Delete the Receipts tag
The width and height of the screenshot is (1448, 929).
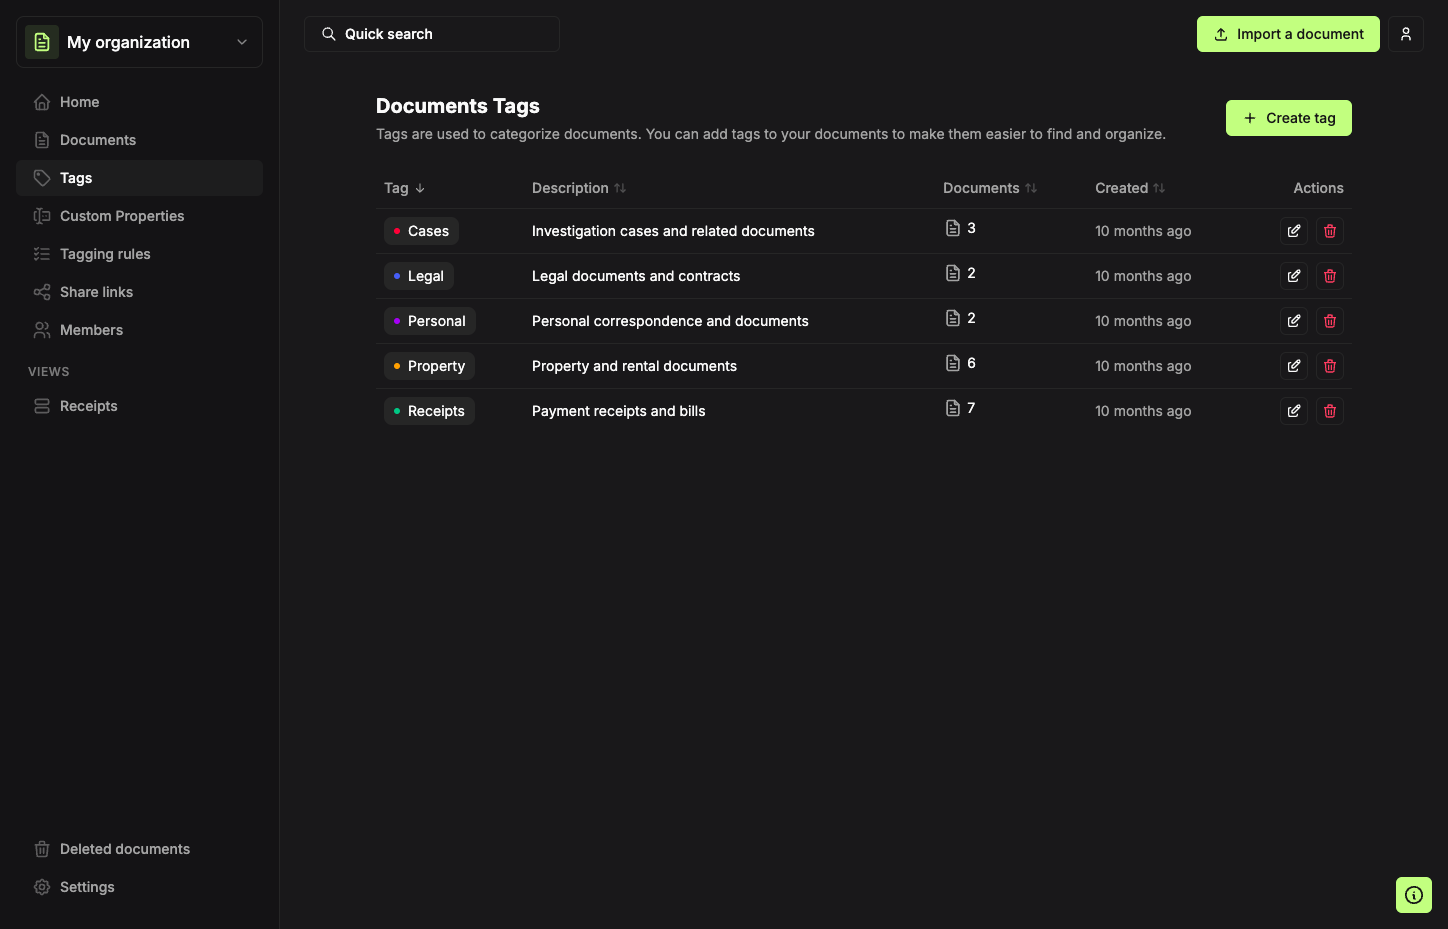click(1330, 411)
